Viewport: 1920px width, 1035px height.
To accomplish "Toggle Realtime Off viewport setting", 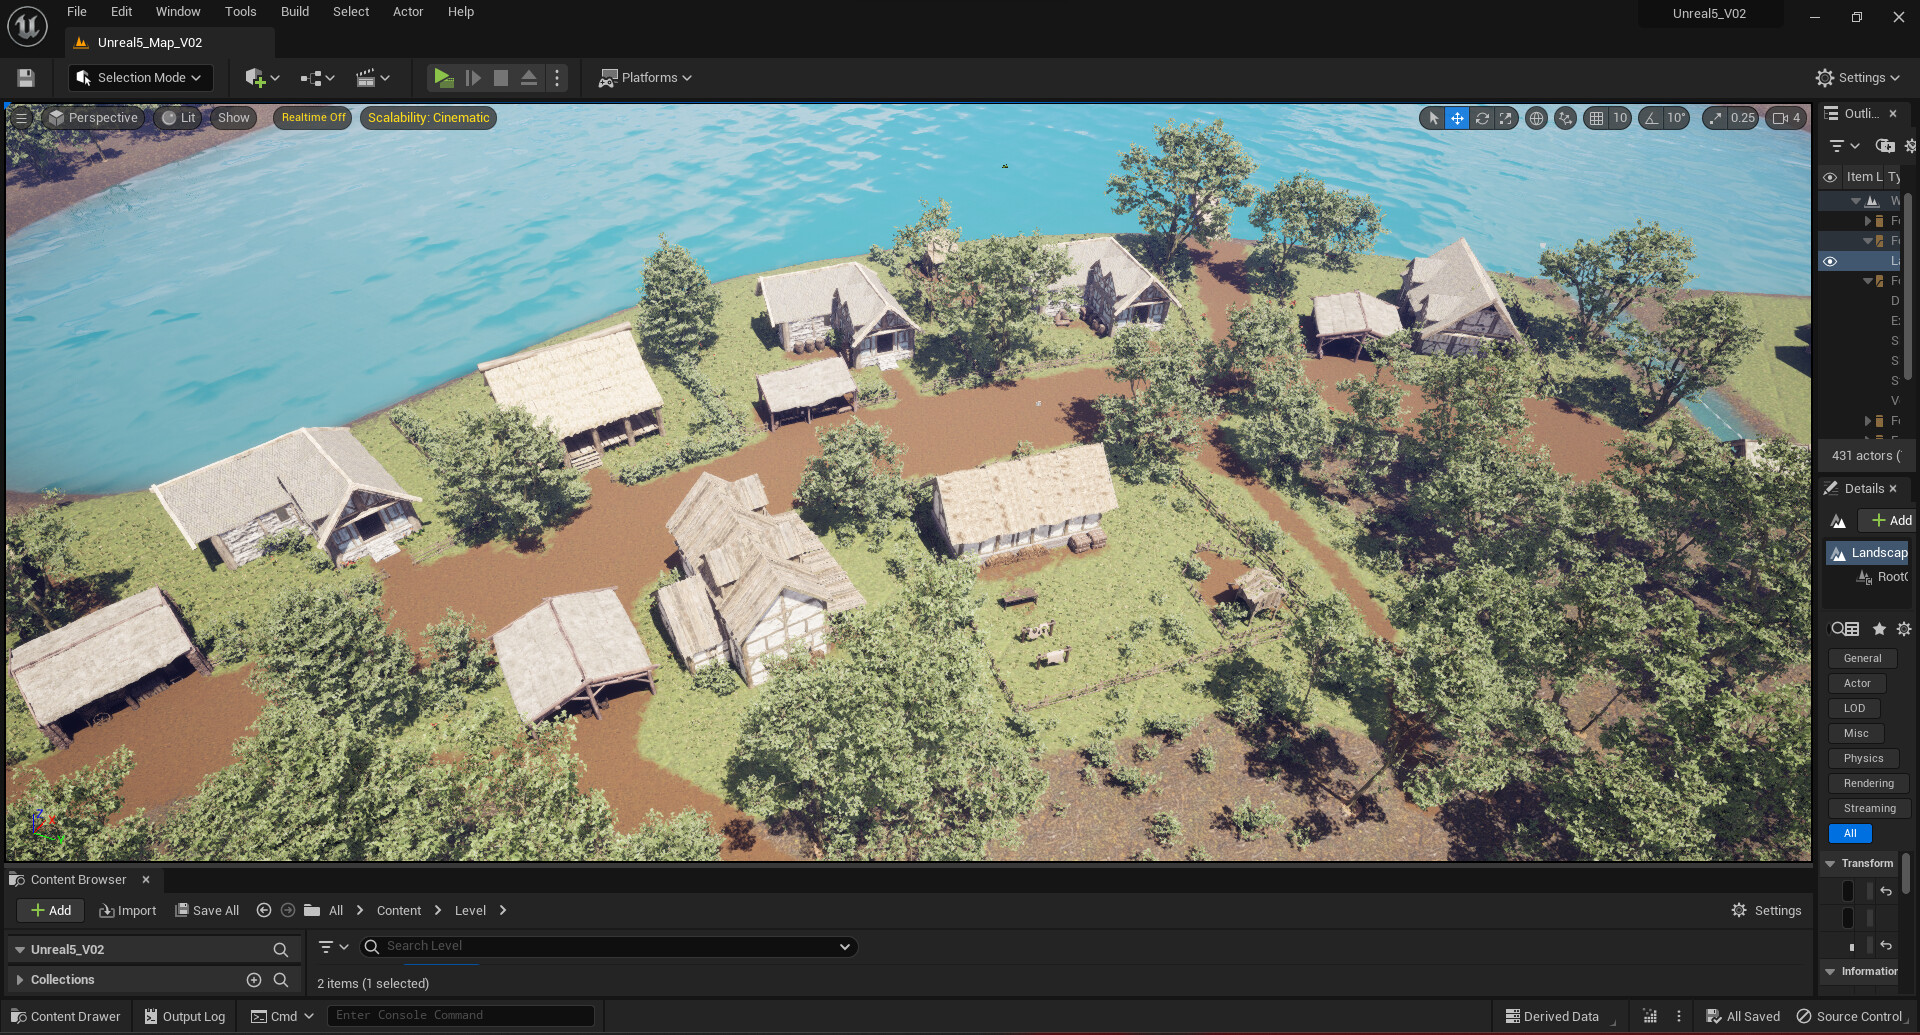I will (312, 118).
